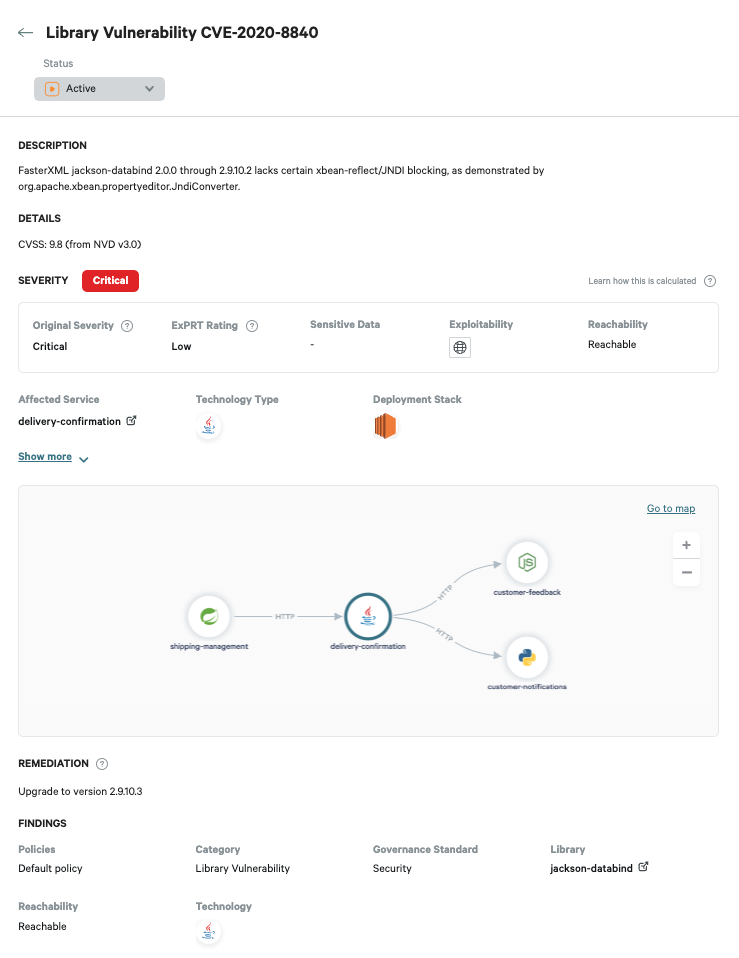Click 'Default policy' under Policies
Viewport: 739px width, 958px height.
[x=50, y=868]
